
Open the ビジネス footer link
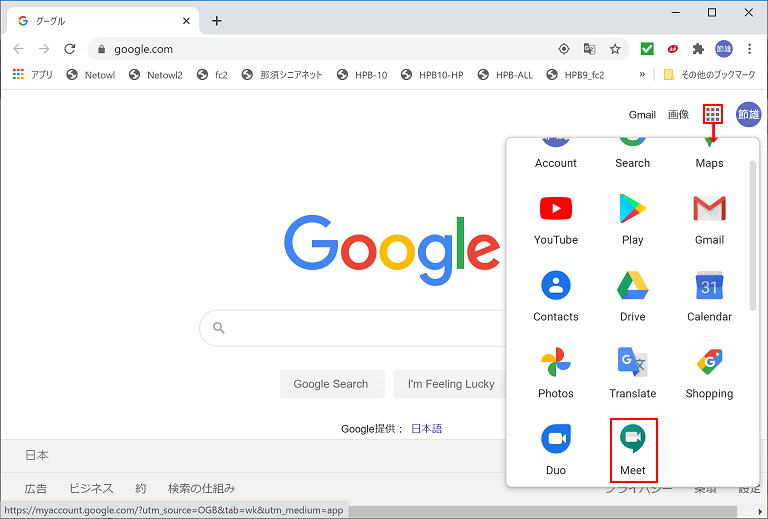[x=91, y=488]
